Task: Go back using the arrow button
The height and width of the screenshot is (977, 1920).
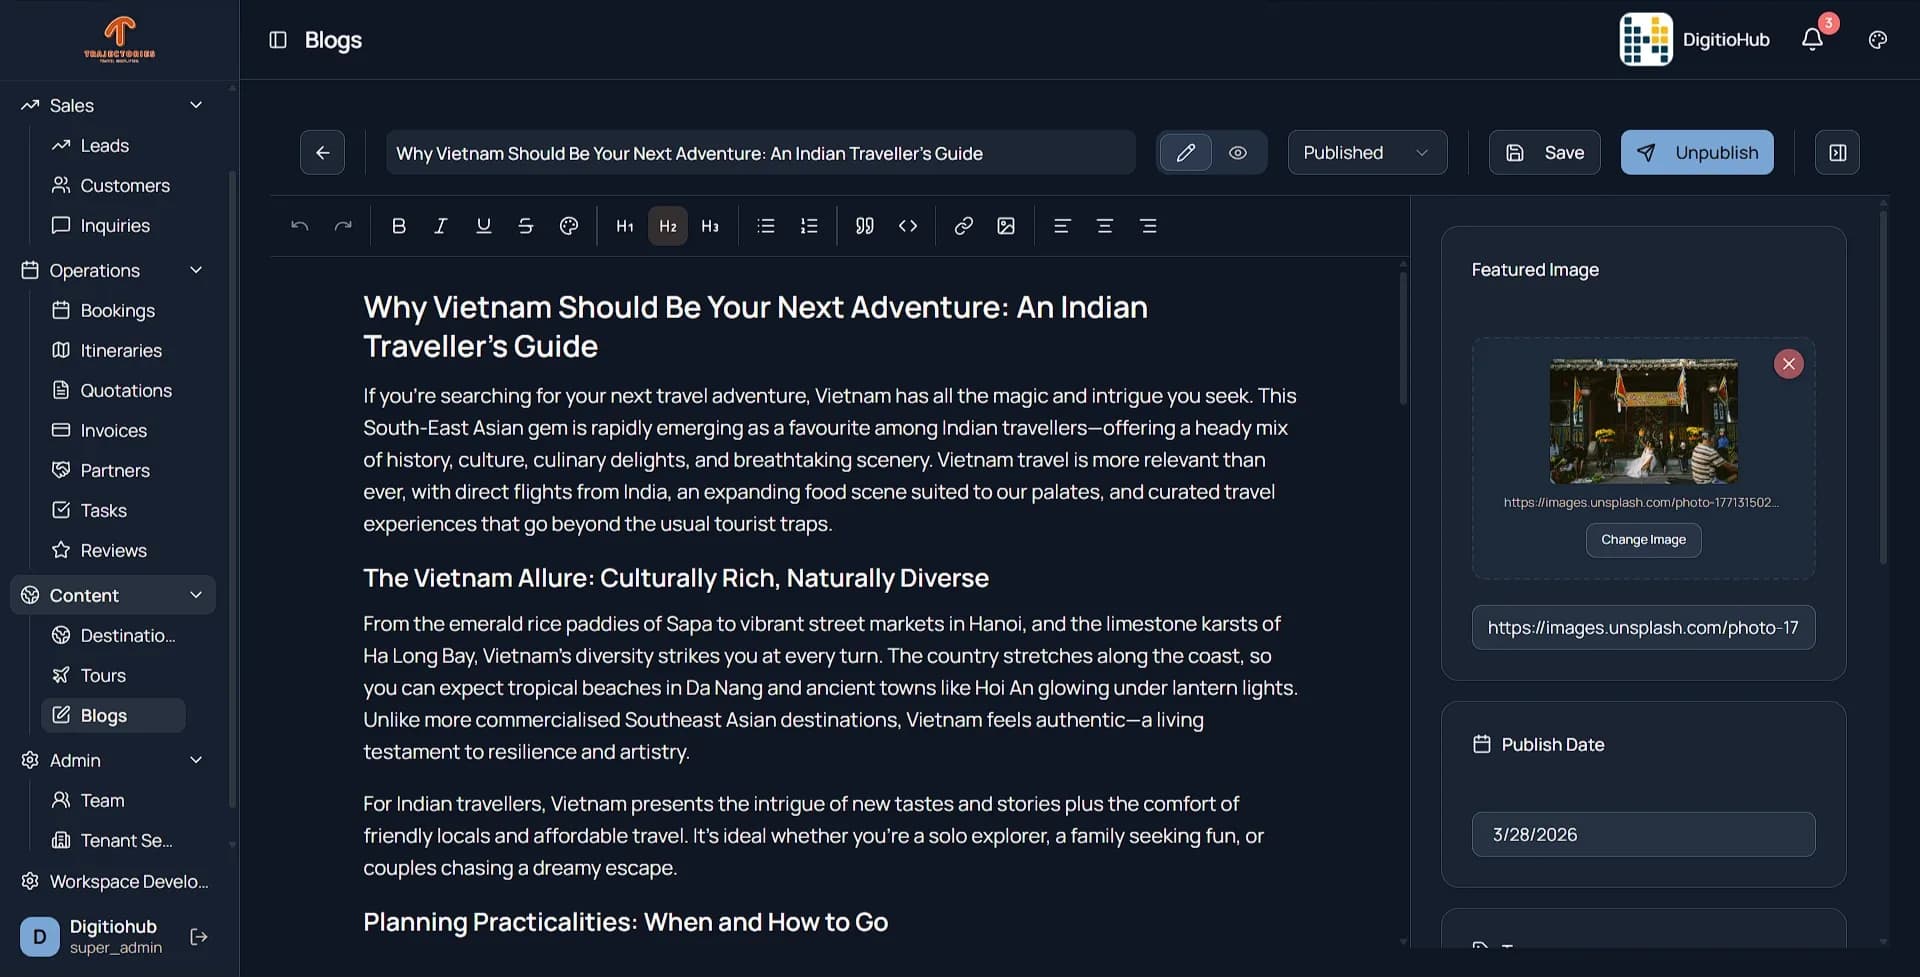Action: [322, 152]
